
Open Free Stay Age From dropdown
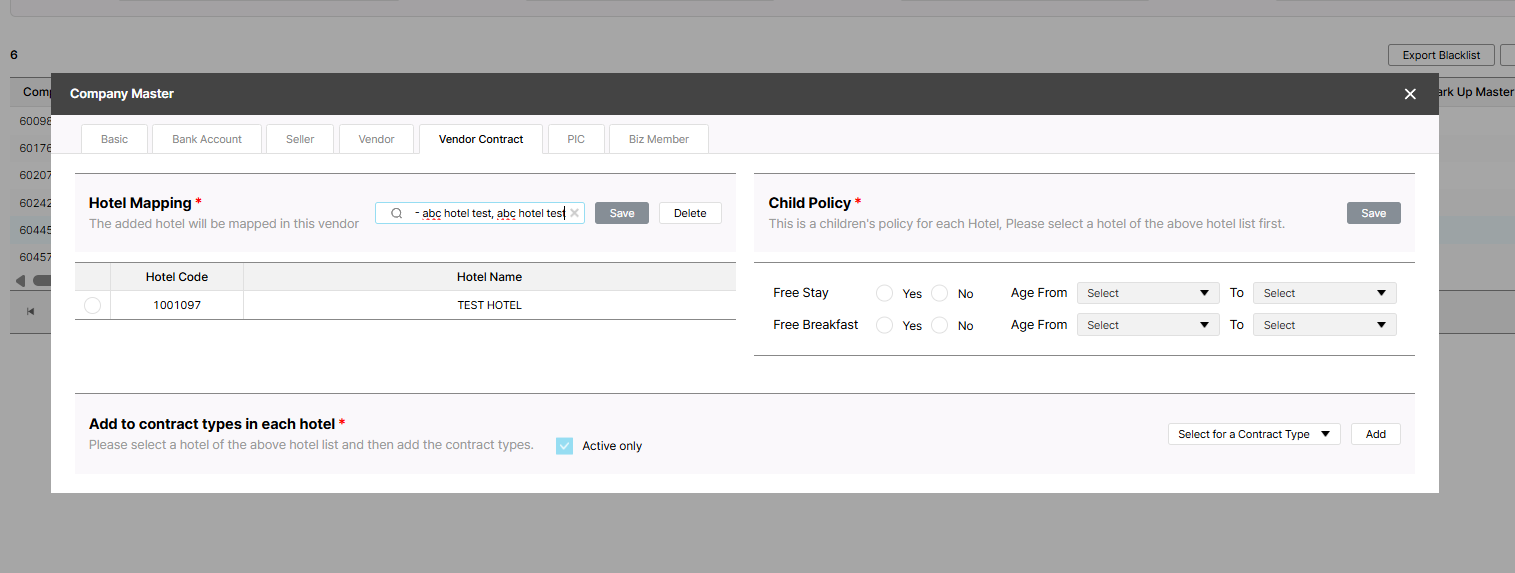point(1147,293)
